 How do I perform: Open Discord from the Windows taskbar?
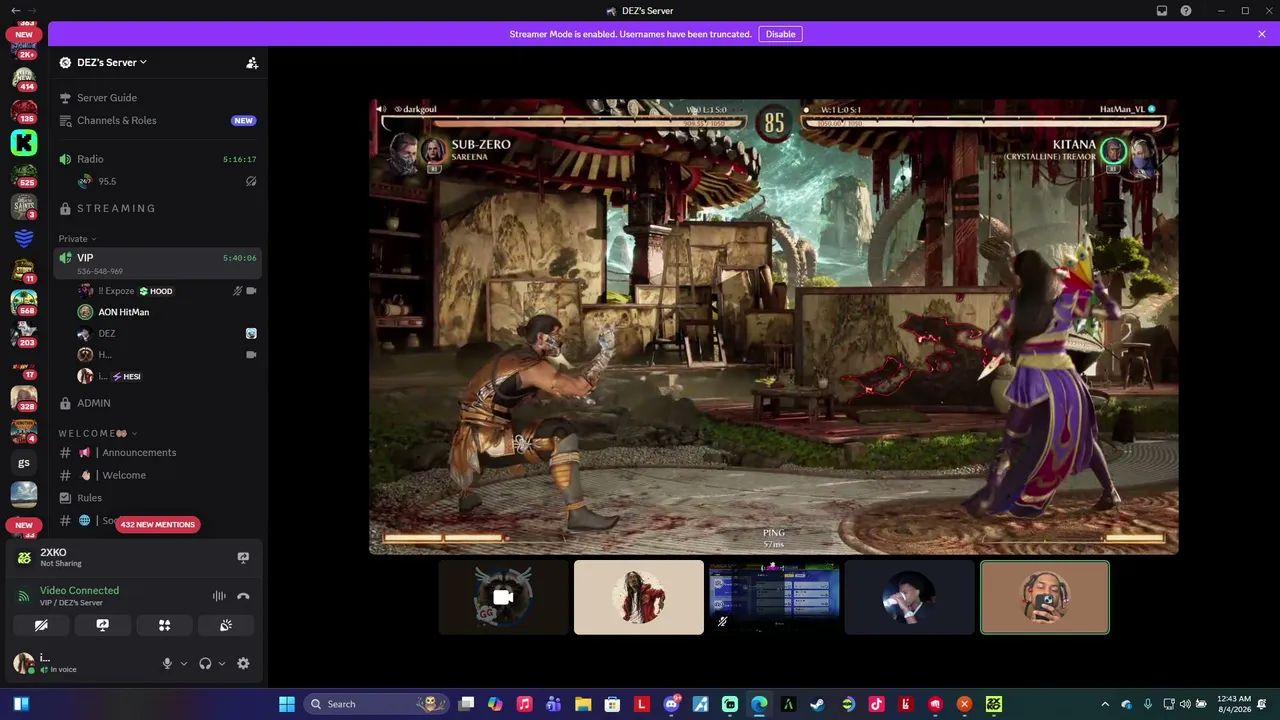click(x=671, y=704)
